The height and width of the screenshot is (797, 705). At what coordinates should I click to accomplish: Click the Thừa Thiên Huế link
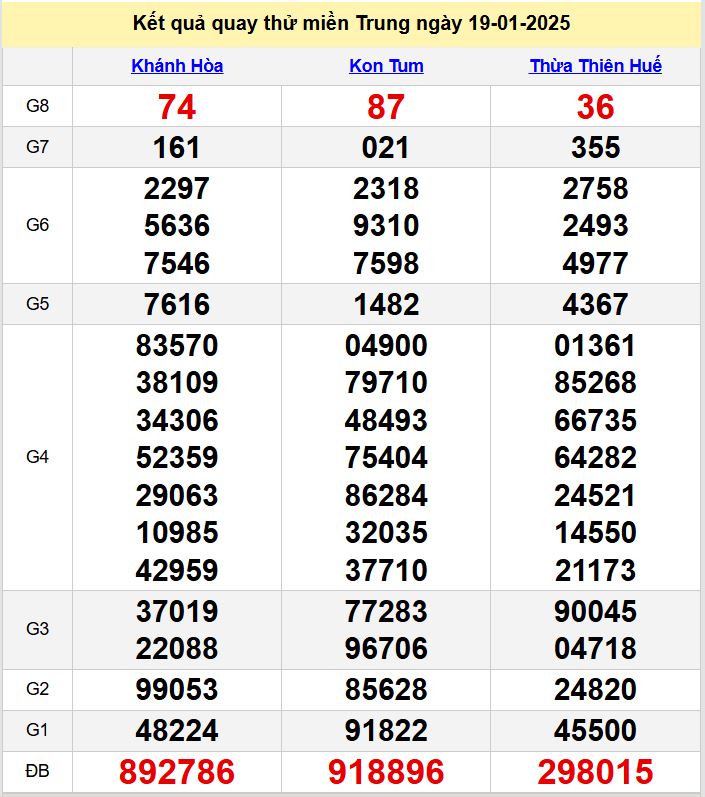595,66
